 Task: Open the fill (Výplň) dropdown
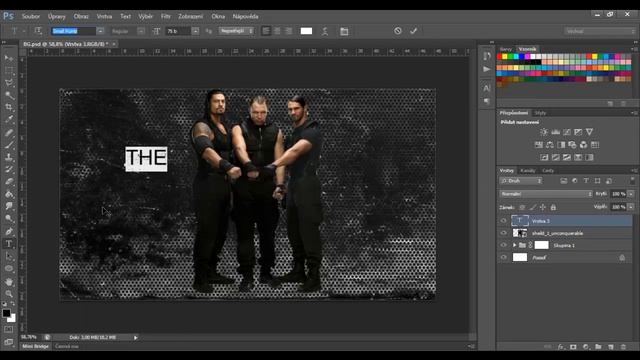pyautogui.click(x=631, y=207)
